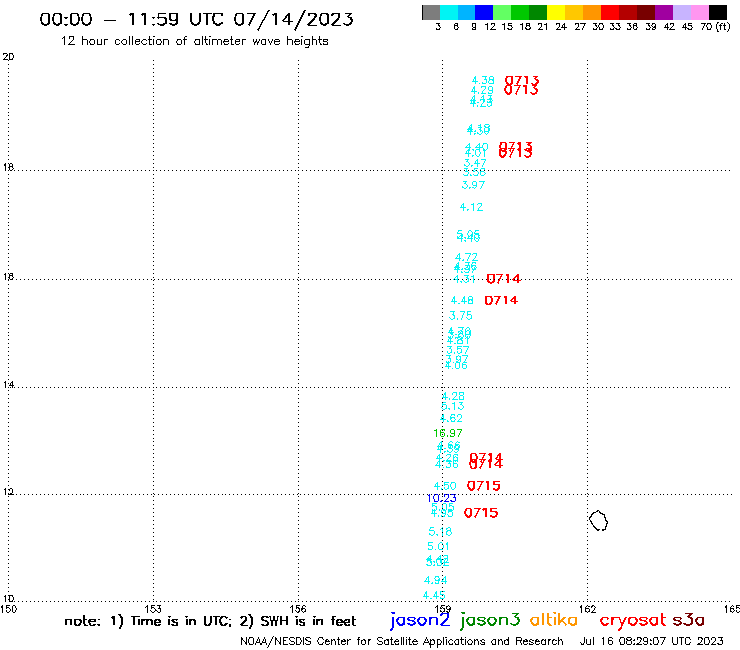Click the 3.75 wave height value
The width and height of the screenshot is (740, 650).
point(461,316)
